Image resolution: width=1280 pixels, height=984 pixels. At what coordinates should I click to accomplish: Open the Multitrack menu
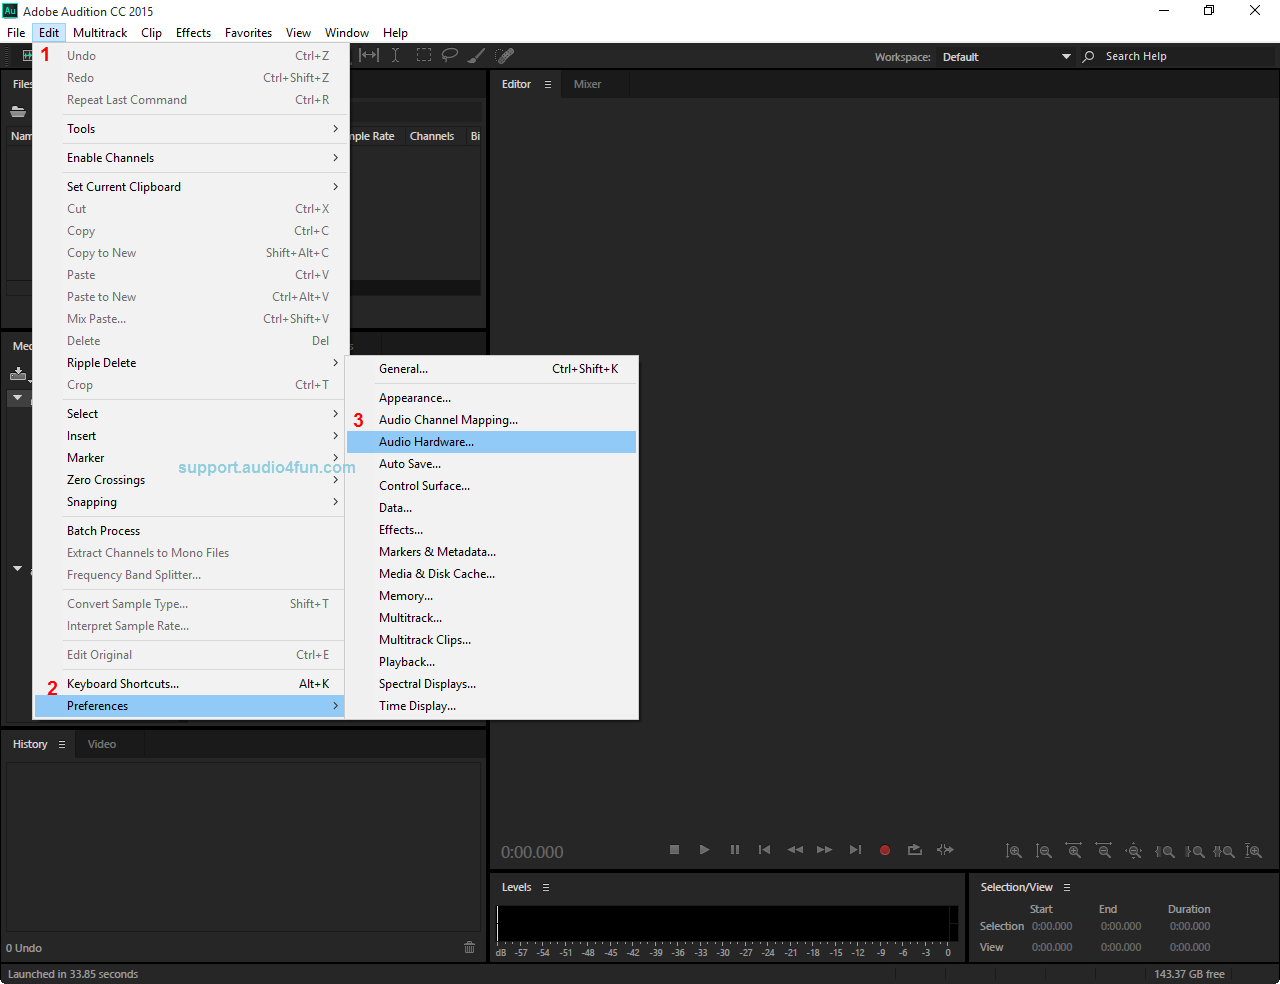100,33
